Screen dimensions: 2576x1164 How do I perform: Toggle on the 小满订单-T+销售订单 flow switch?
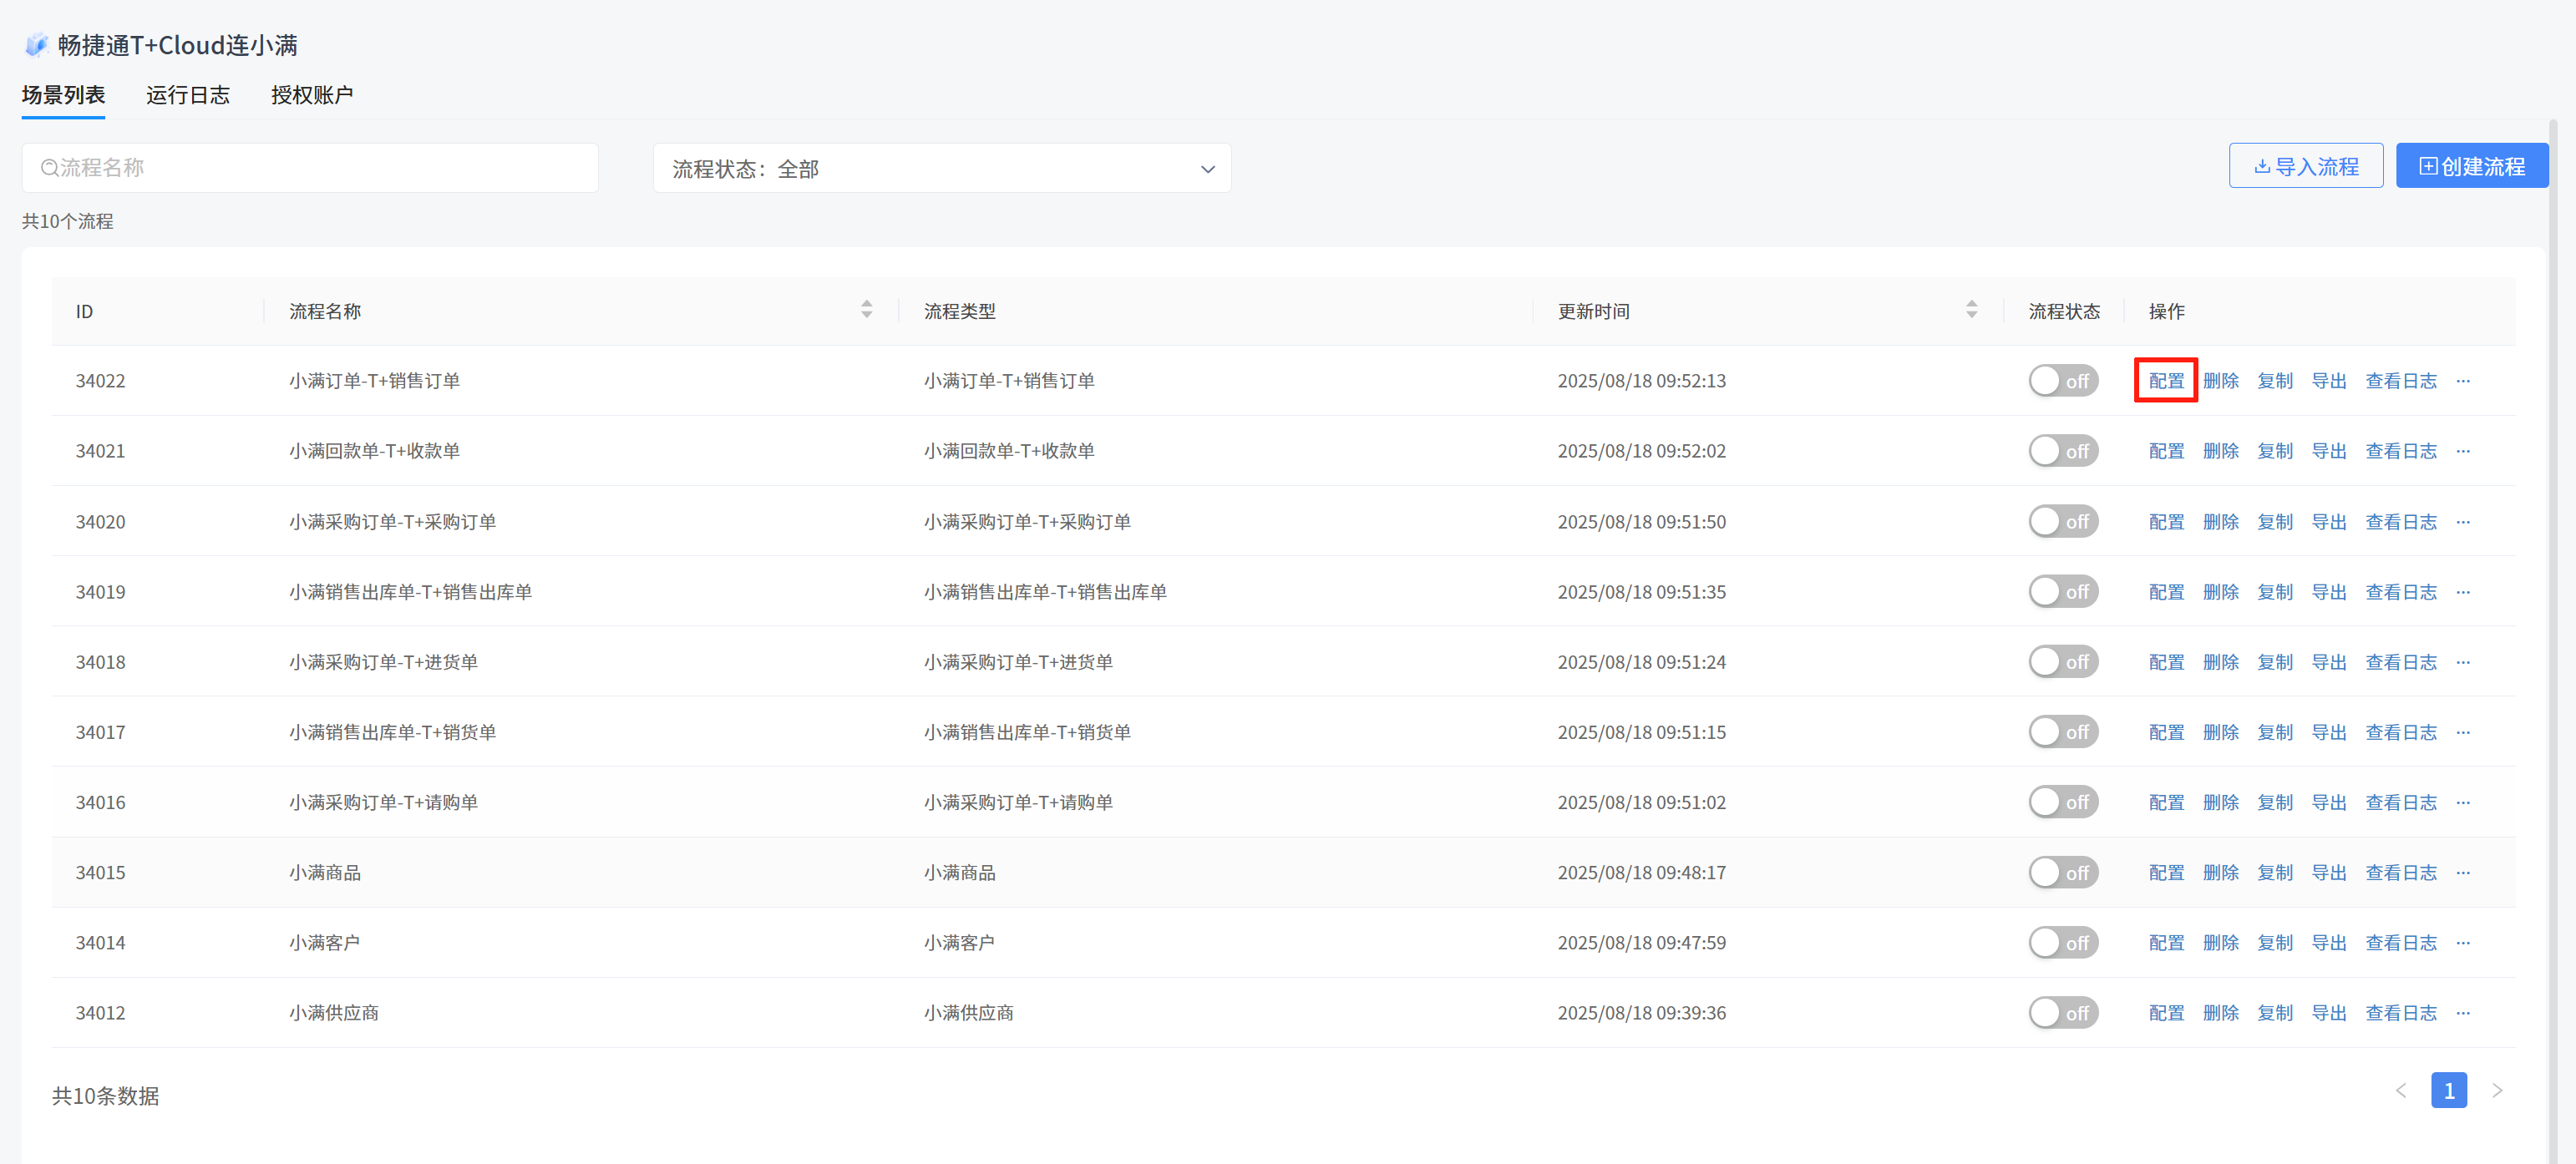(x=2062, y=381)
